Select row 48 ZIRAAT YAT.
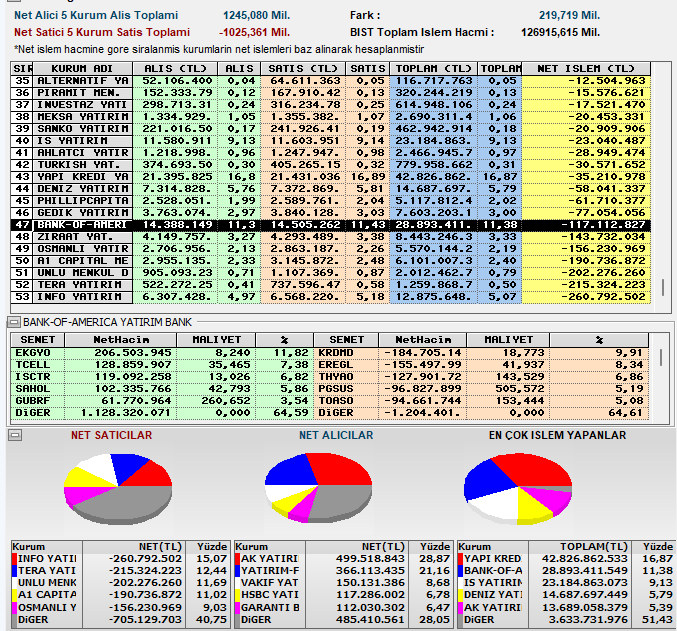Image resolution: width=677 pixels, height=631 pixels. (x=331, y=237)
